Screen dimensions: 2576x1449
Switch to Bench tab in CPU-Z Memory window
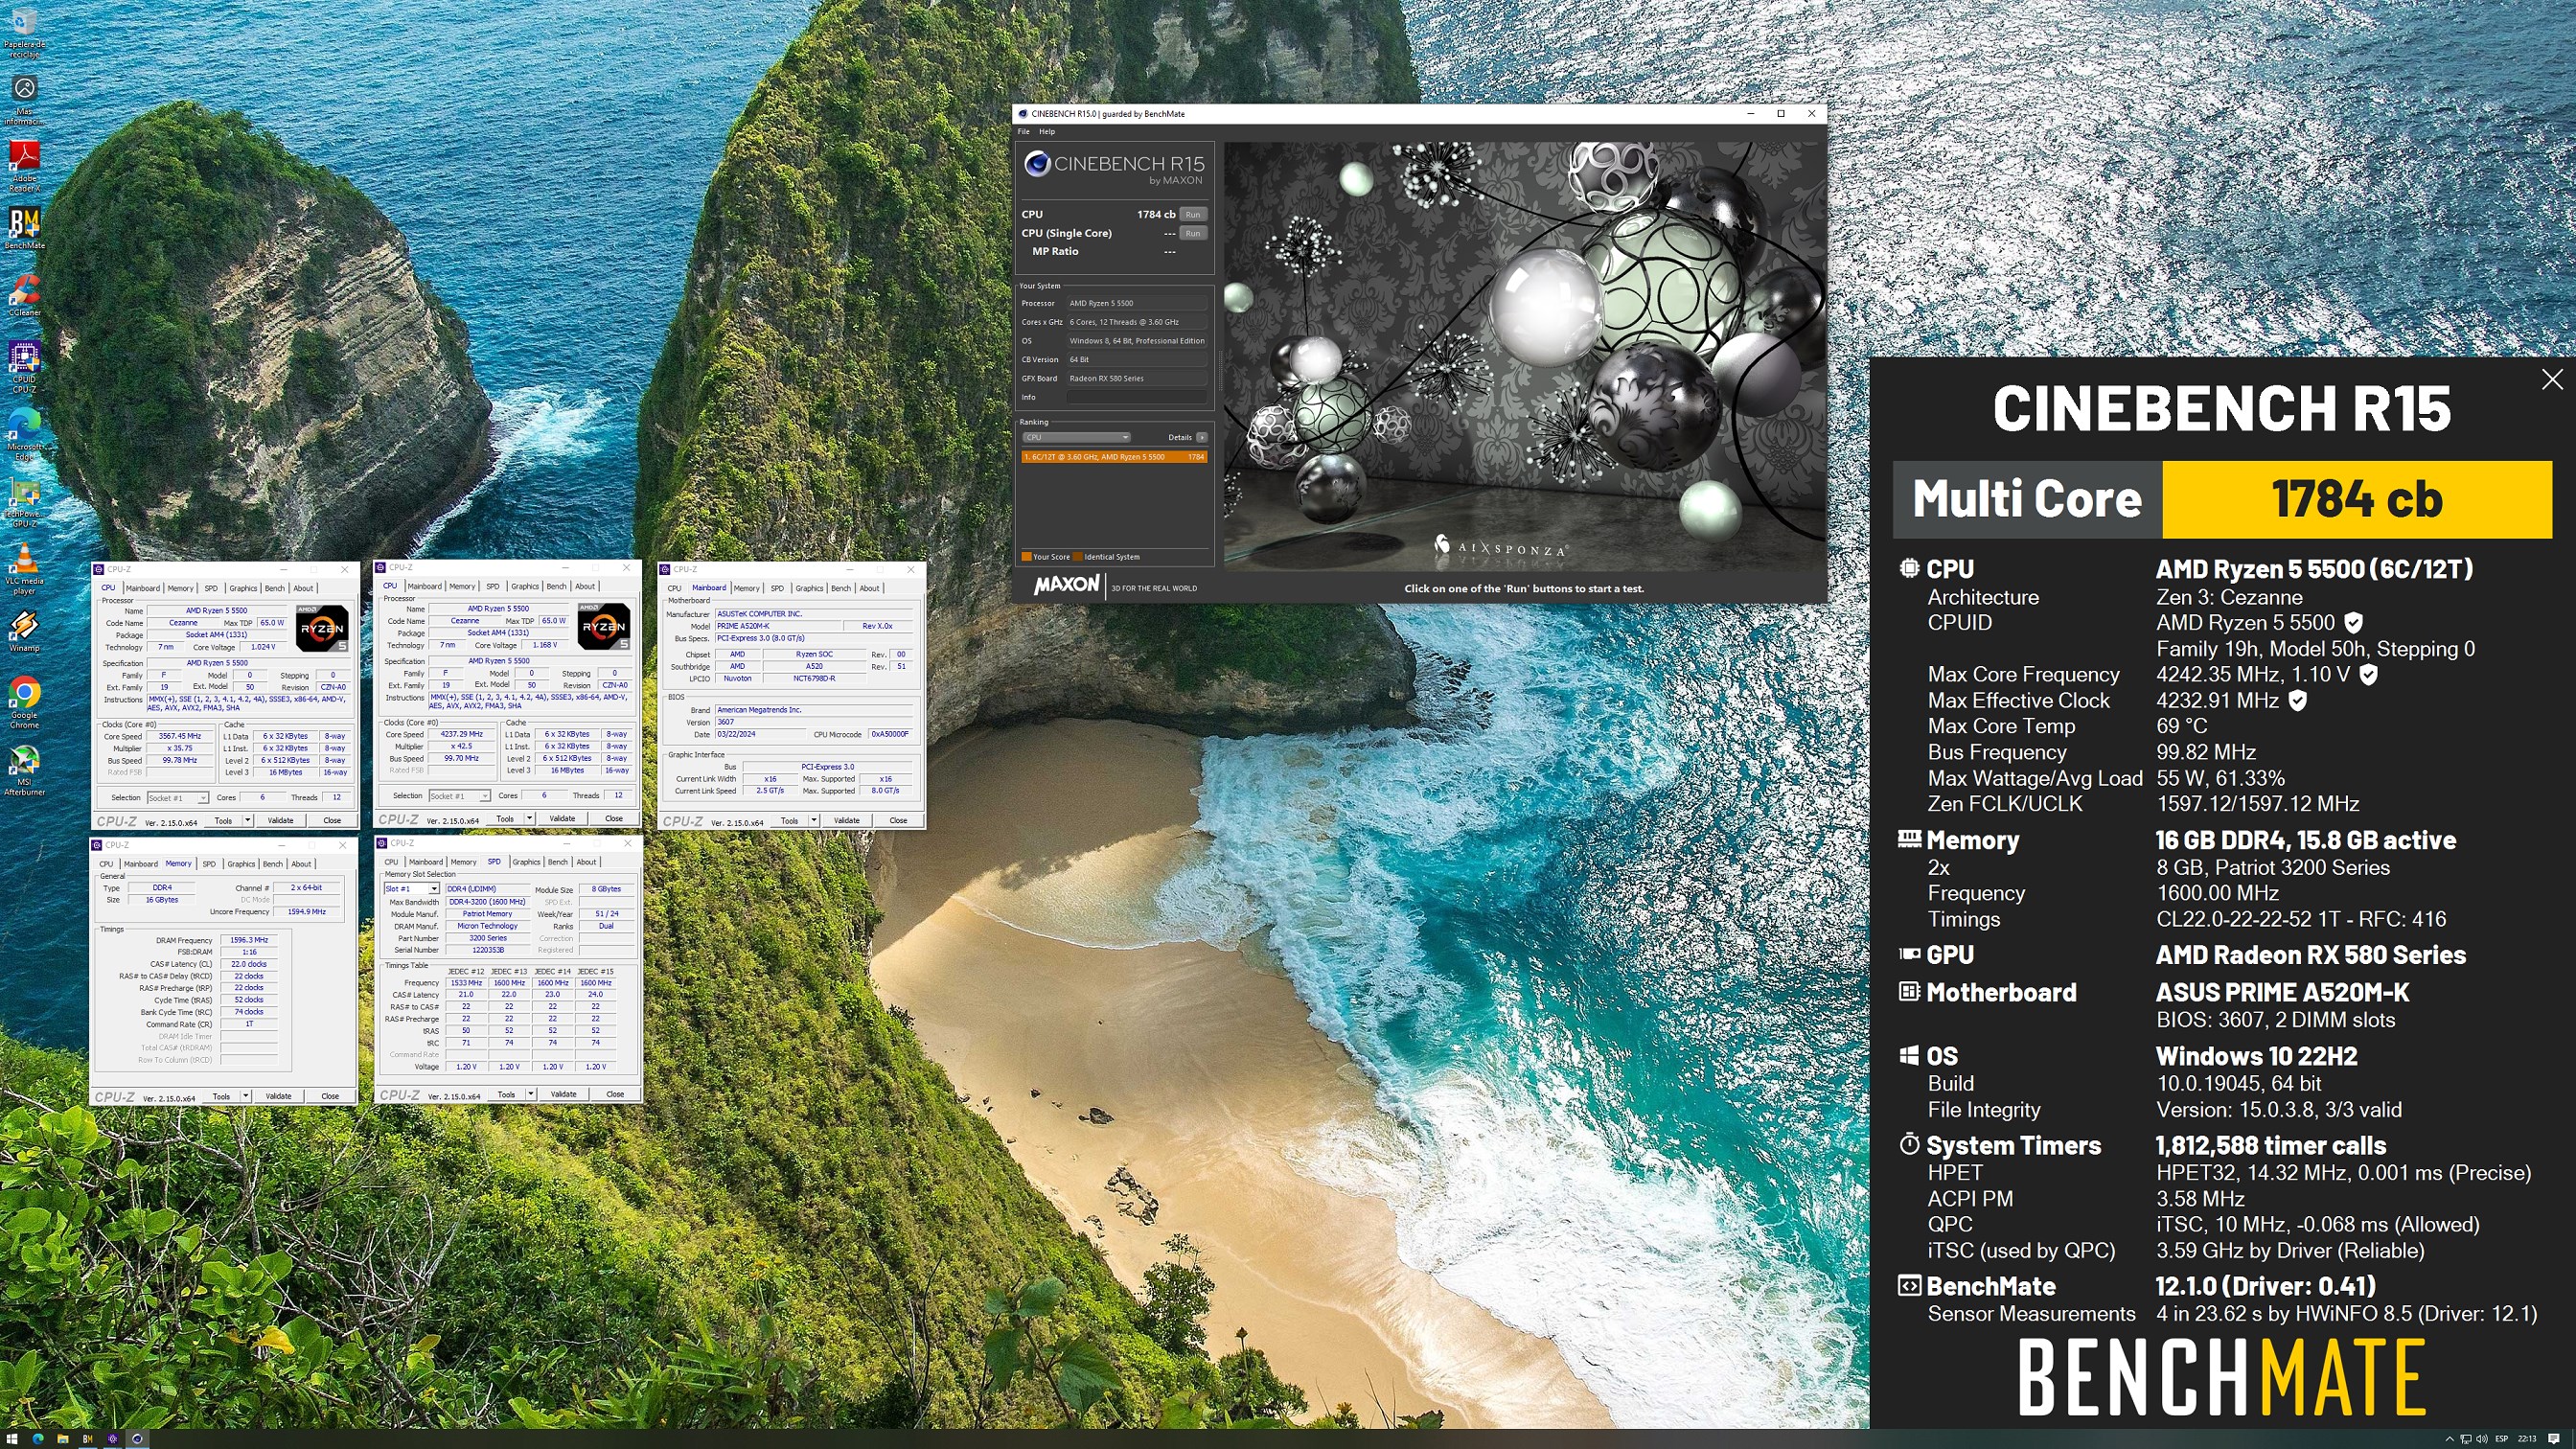click(x=272, y=864)
